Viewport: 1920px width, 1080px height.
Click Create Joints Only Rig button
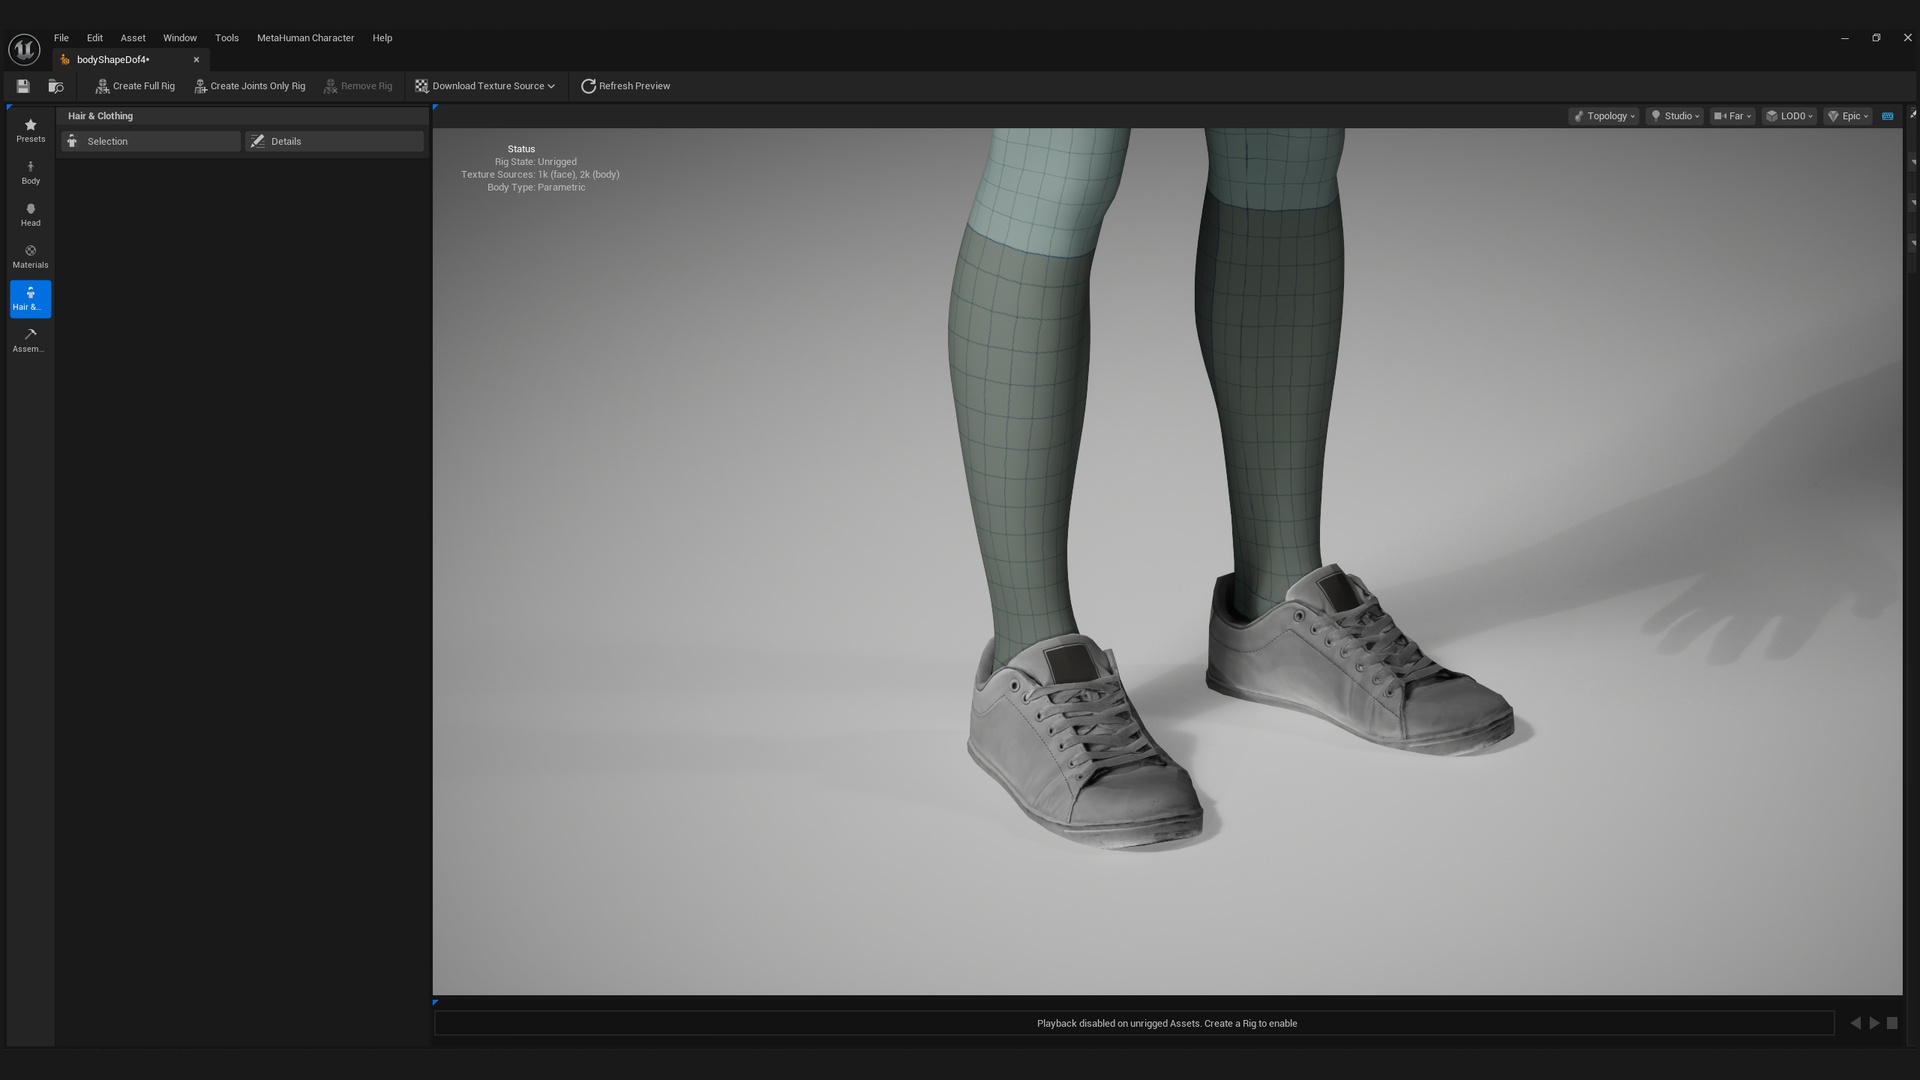pos(250,86)
